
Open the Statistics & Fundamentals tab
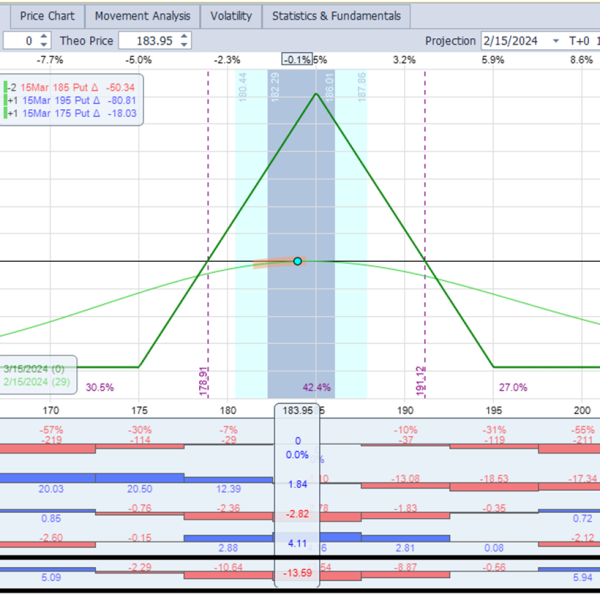(x=336, y=16)
